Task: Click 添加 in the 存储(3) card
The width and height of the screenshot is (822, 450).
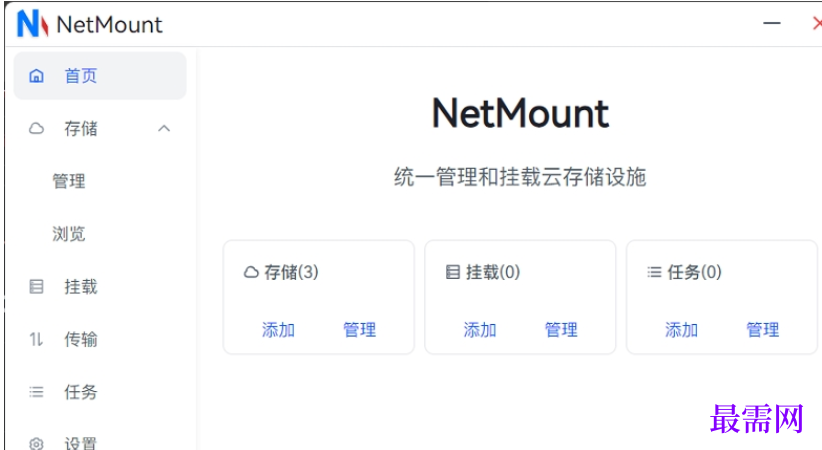Action: pos(278,330)
